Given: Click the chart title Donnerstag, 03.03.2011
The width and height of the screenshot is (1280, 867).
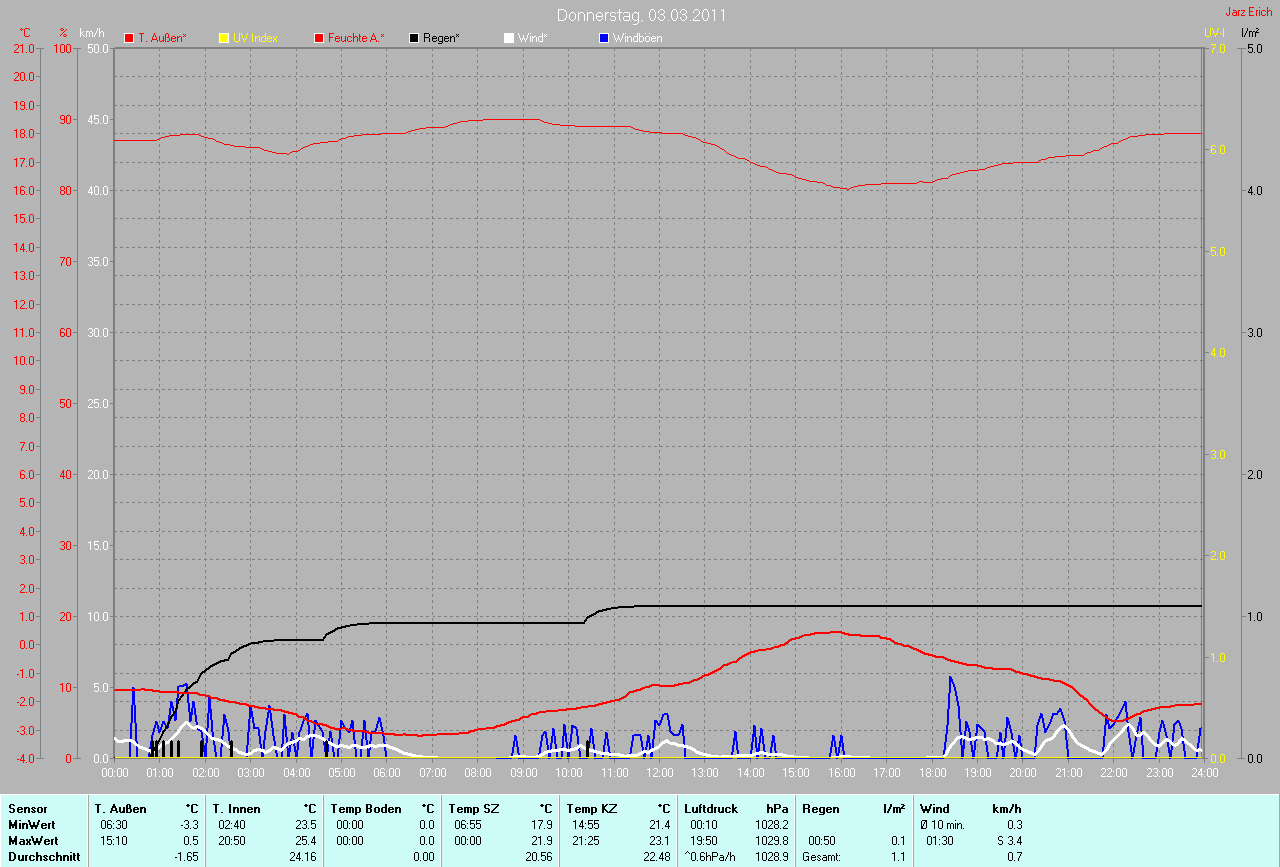Looking at the screenshot, I should pos(641,15).
